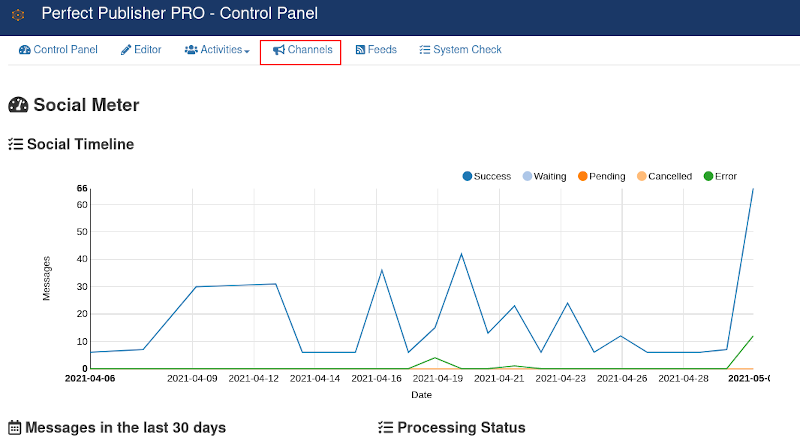Screen dimensions: 800x447
Task: Click the 50 y-axis value label
Action: pos(82,232)
